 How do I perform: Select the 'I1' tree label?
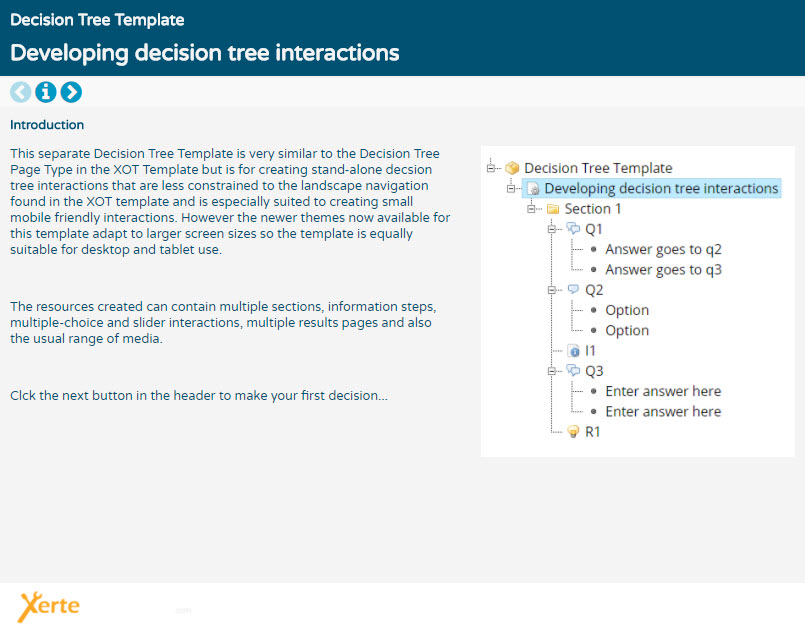tap(590, 351)
